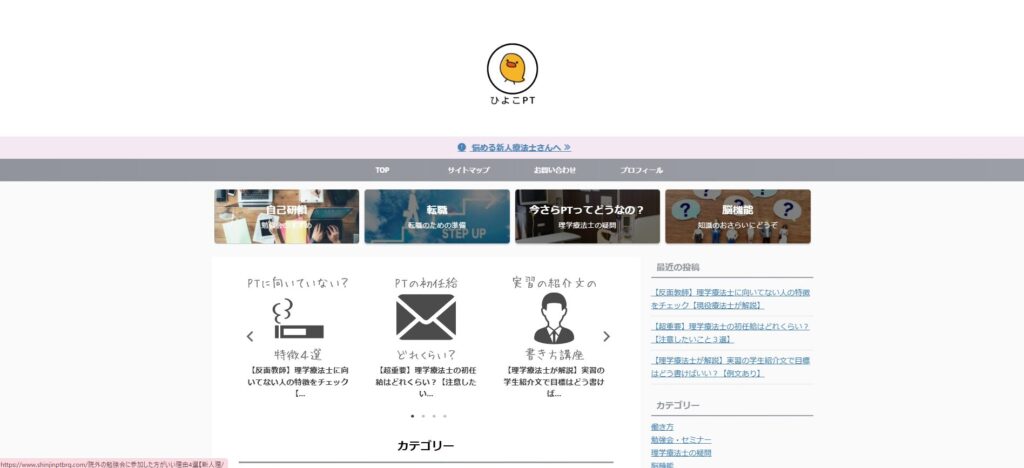The height and width of the screenshot is (468, 1024).
Task: Open the 自己研鑽 category banner
Action: [x=287, y=217]
